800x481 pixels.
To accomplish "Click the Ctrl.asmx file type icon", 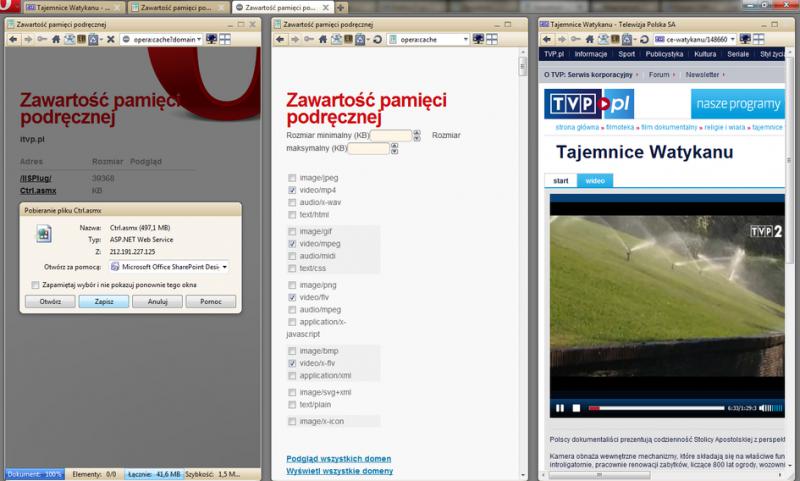I will pos(44,234).
